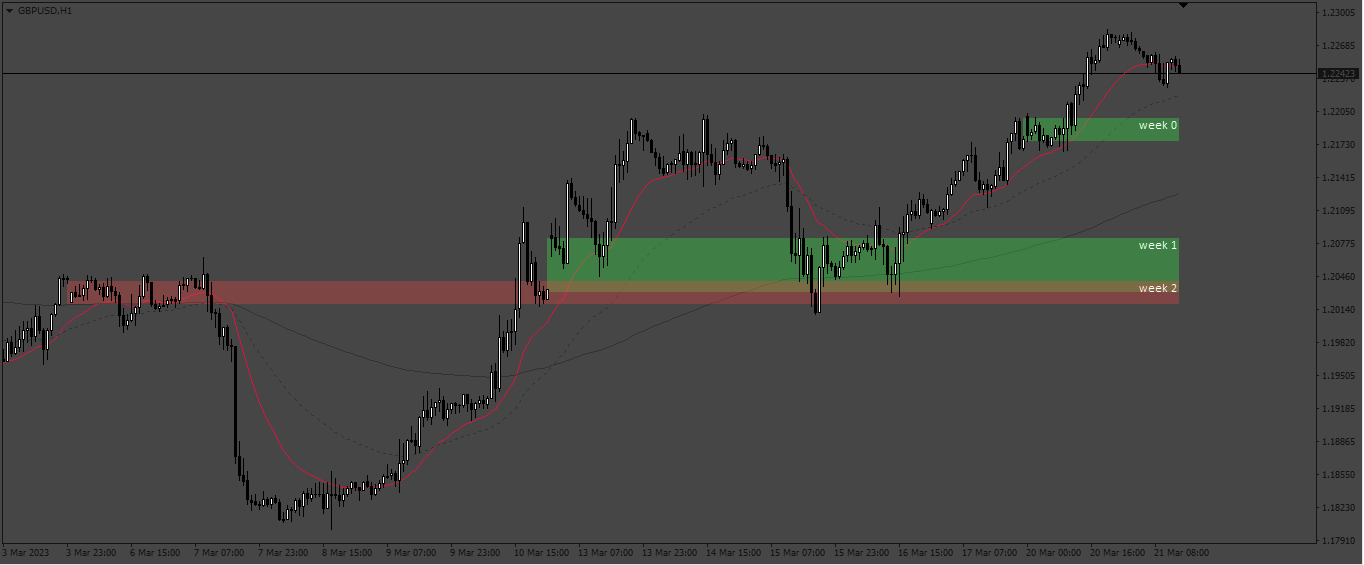Click time axis label 13 Mar 07:00
The height and width of the screenshot is (565, 1364).
pos(605,551)
